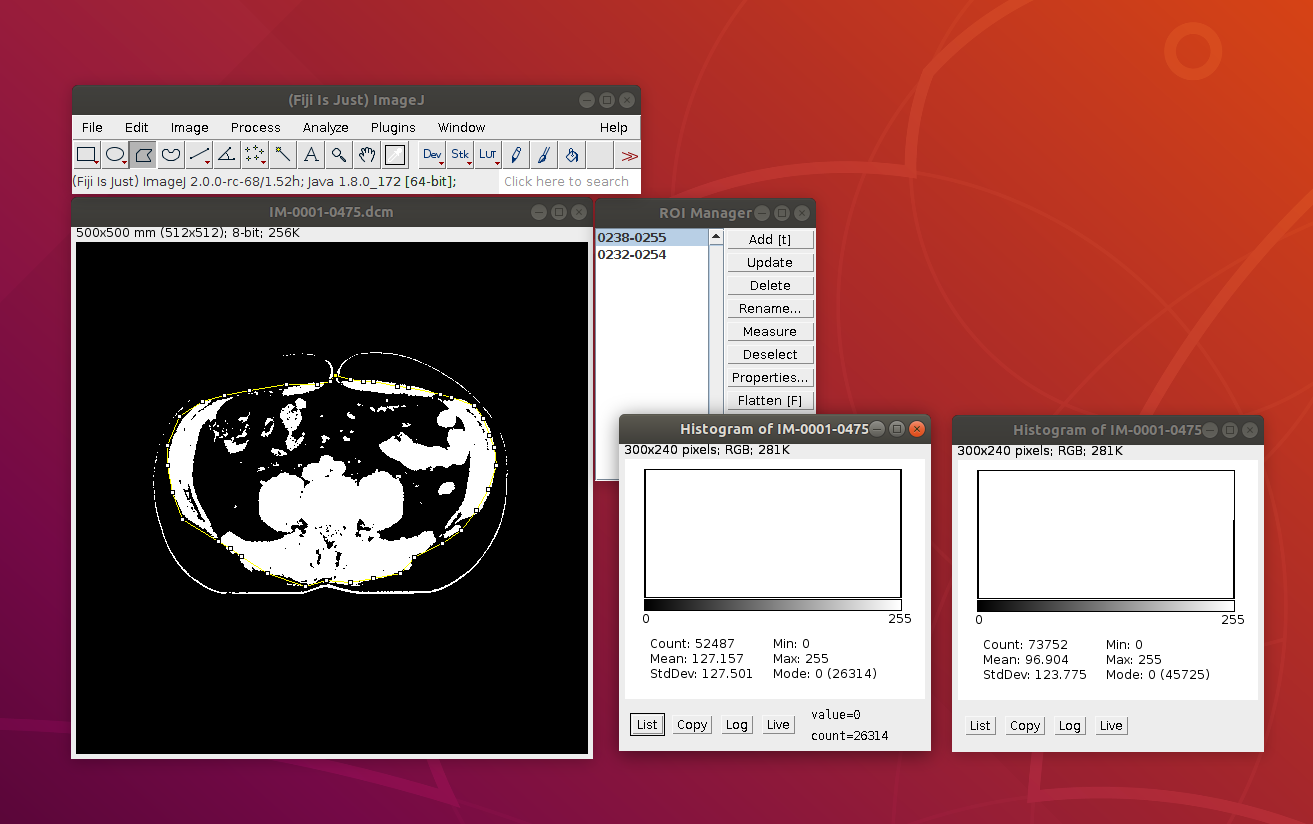Viewport: 1313px width, 824px height.
Task: Select the Oval selection tool
Action: (115, 155)
